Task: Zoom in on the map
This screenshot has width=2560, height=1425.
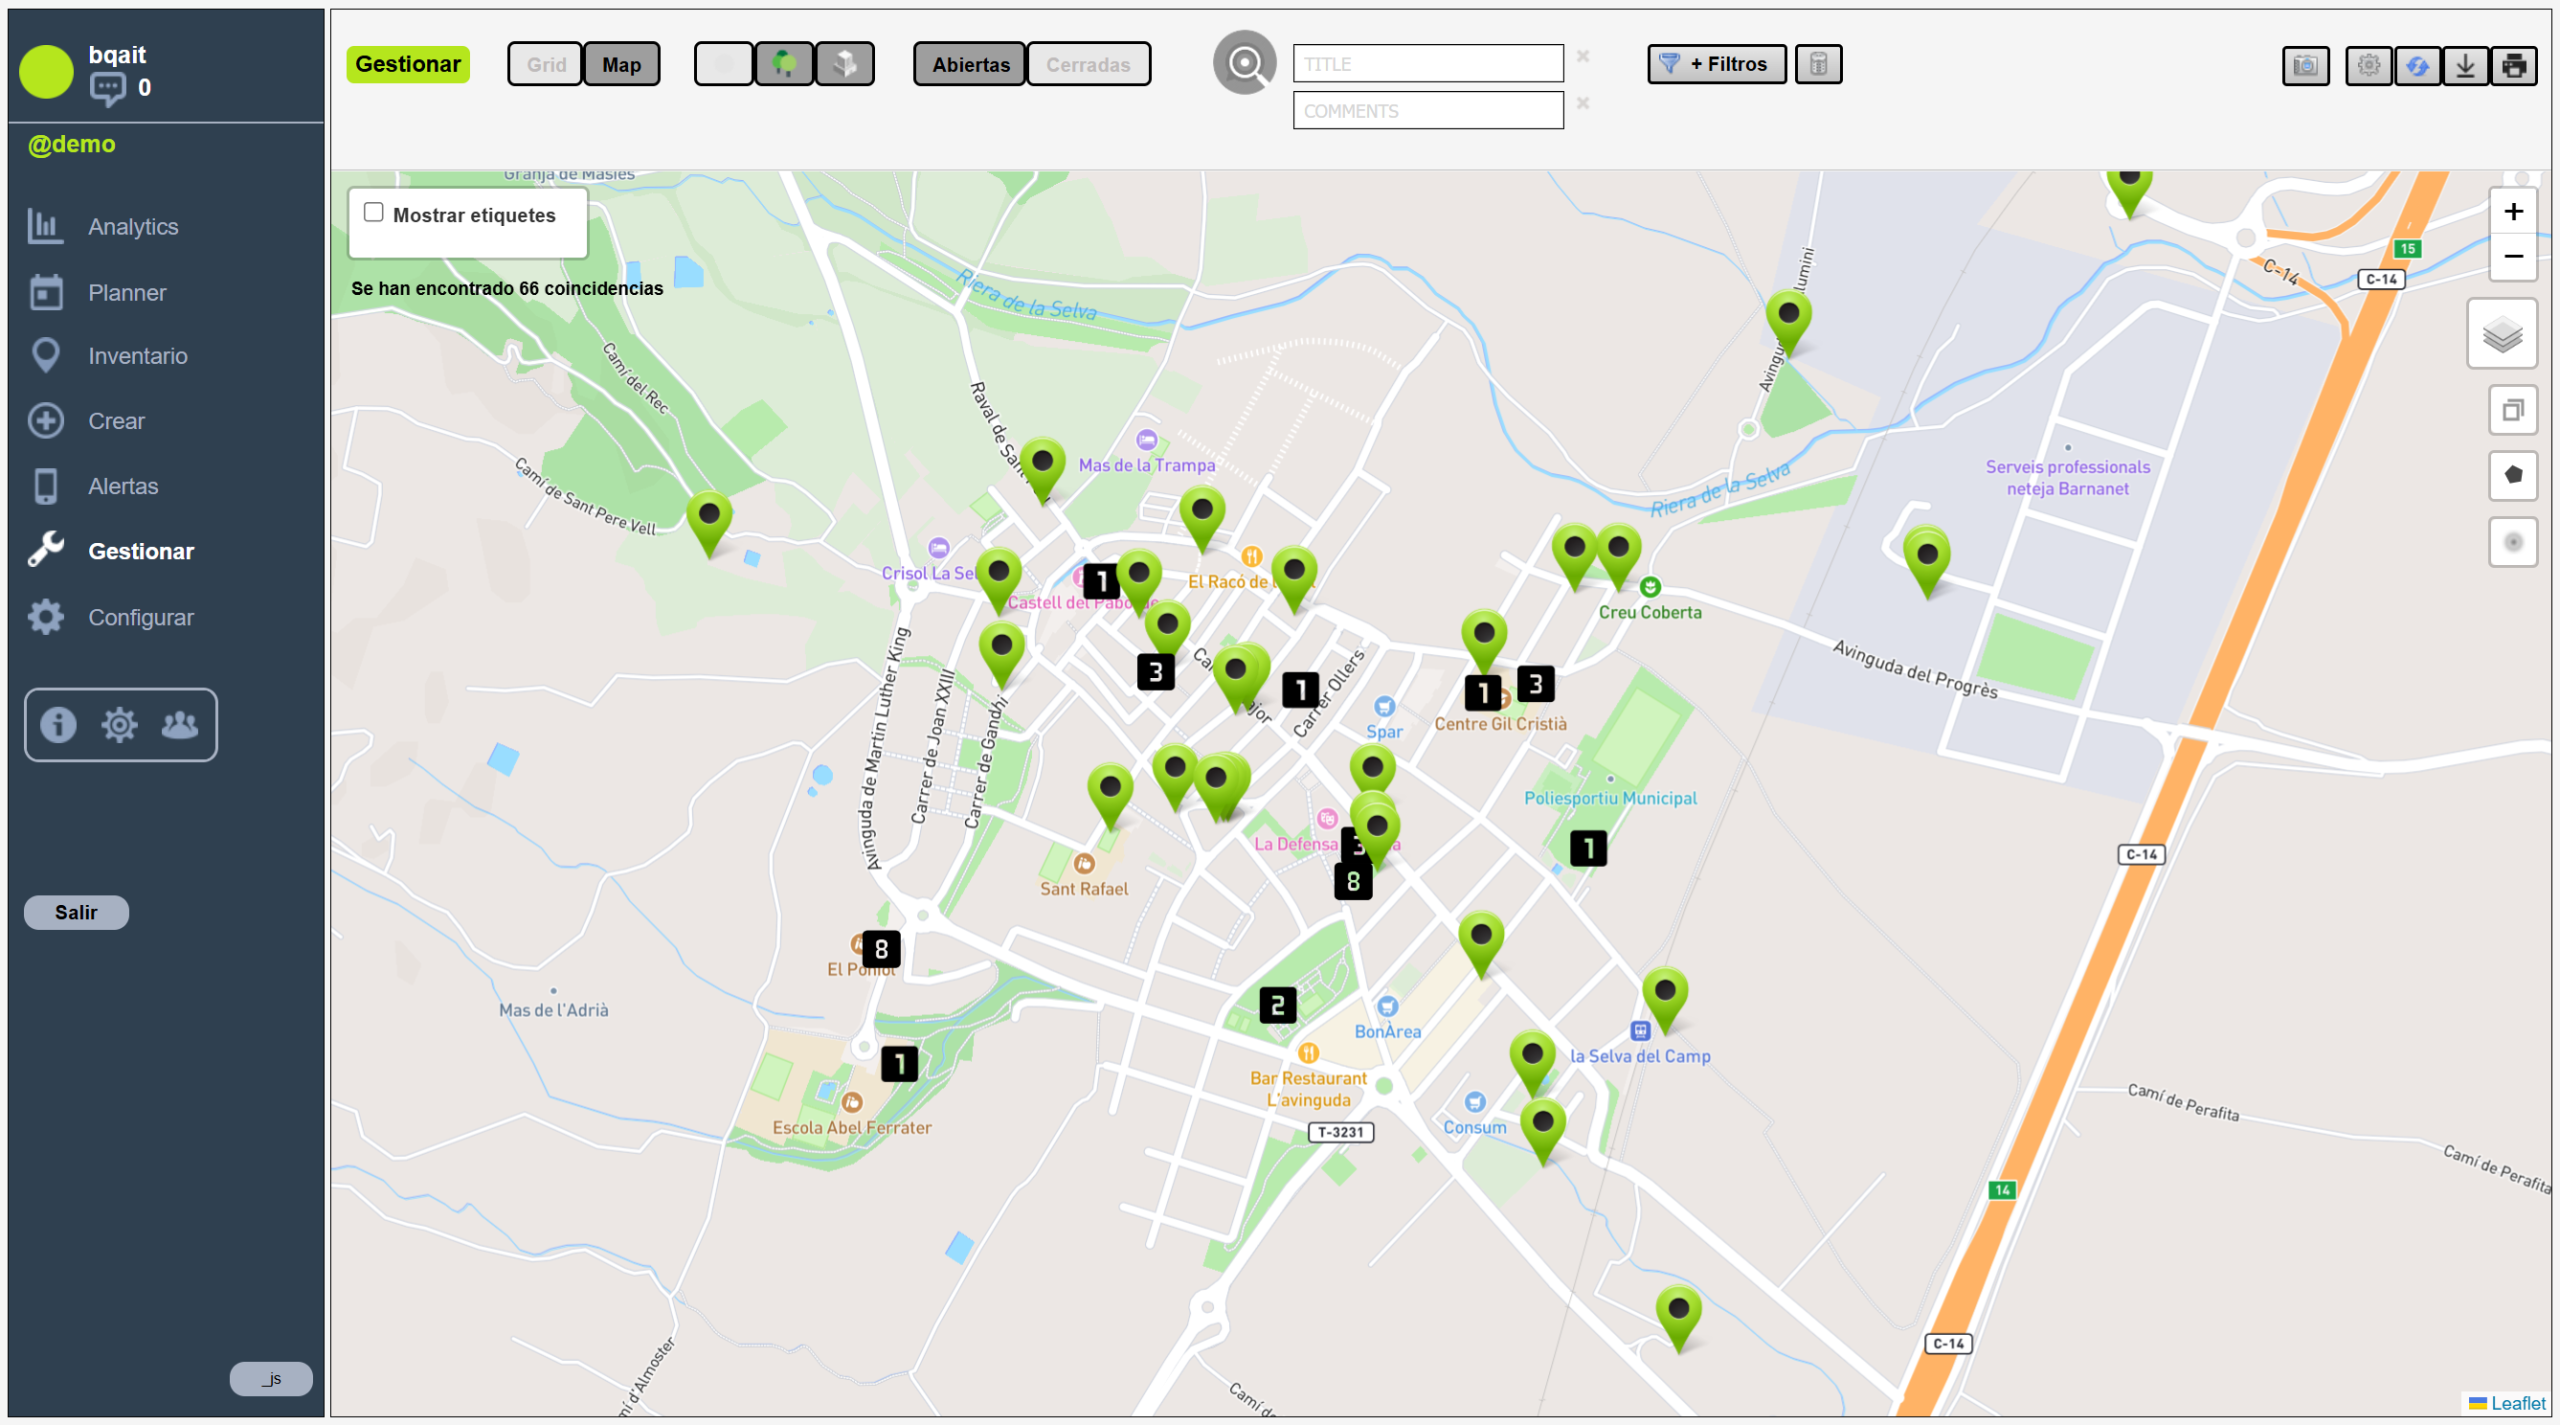Action: click(x=2512, y=212)
